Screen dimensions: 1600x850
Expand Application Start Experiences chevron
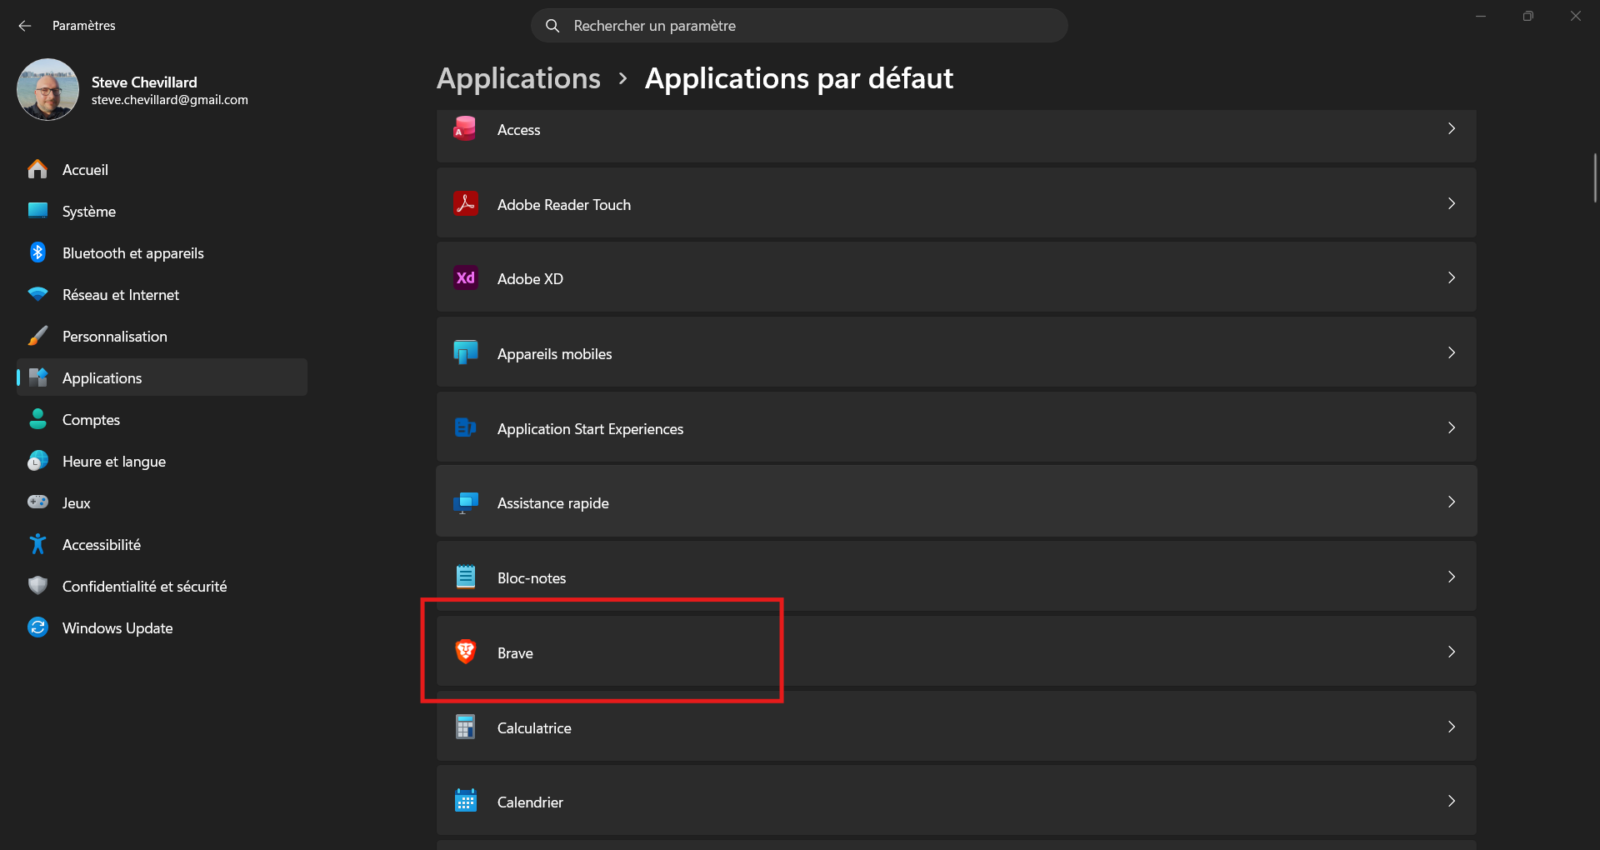tap(1451, 427)
